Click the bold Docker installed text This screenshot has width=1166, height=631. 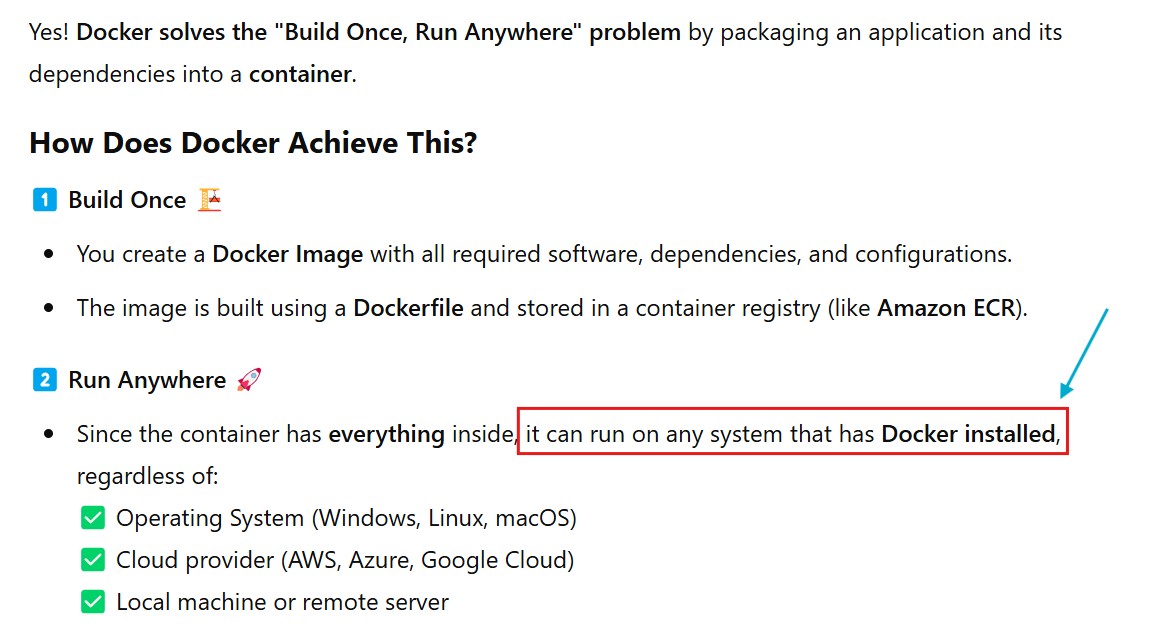pyautogui.click(x=967, y=434)
